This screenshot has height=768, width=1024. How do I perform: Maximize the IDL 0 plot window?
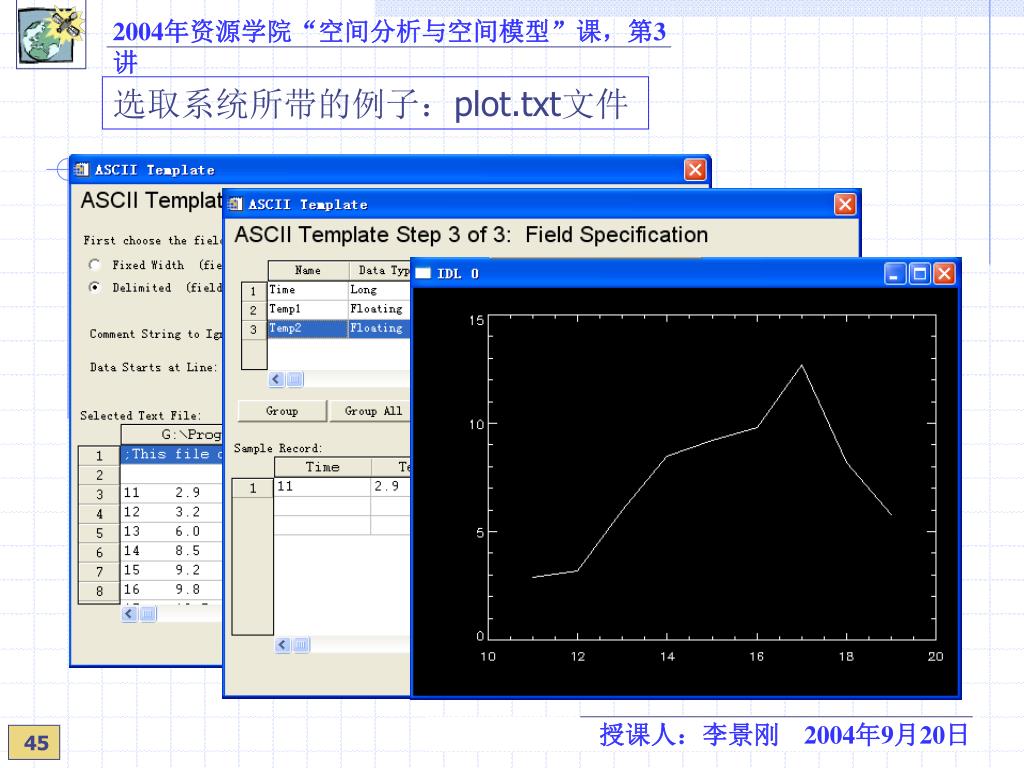click(920, 274)
